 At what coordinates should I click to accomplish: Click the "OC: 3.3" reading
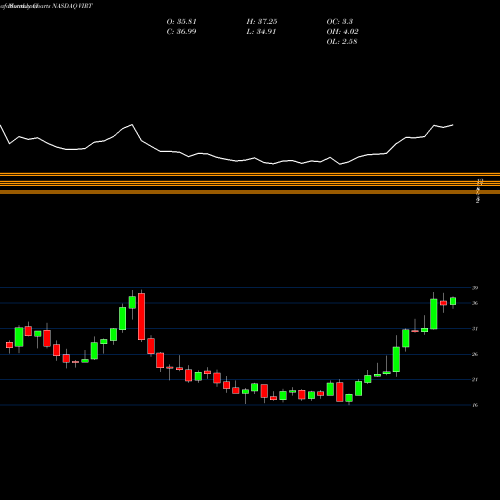point(340,22)
